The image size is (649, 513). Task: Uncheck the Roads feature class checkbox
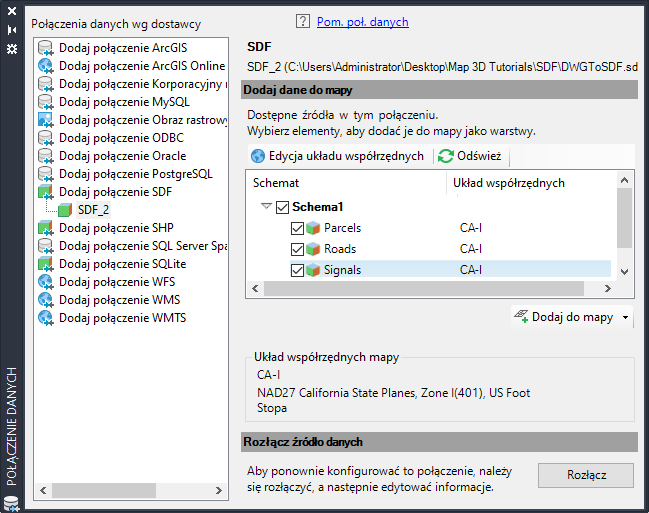coord(298,249)
